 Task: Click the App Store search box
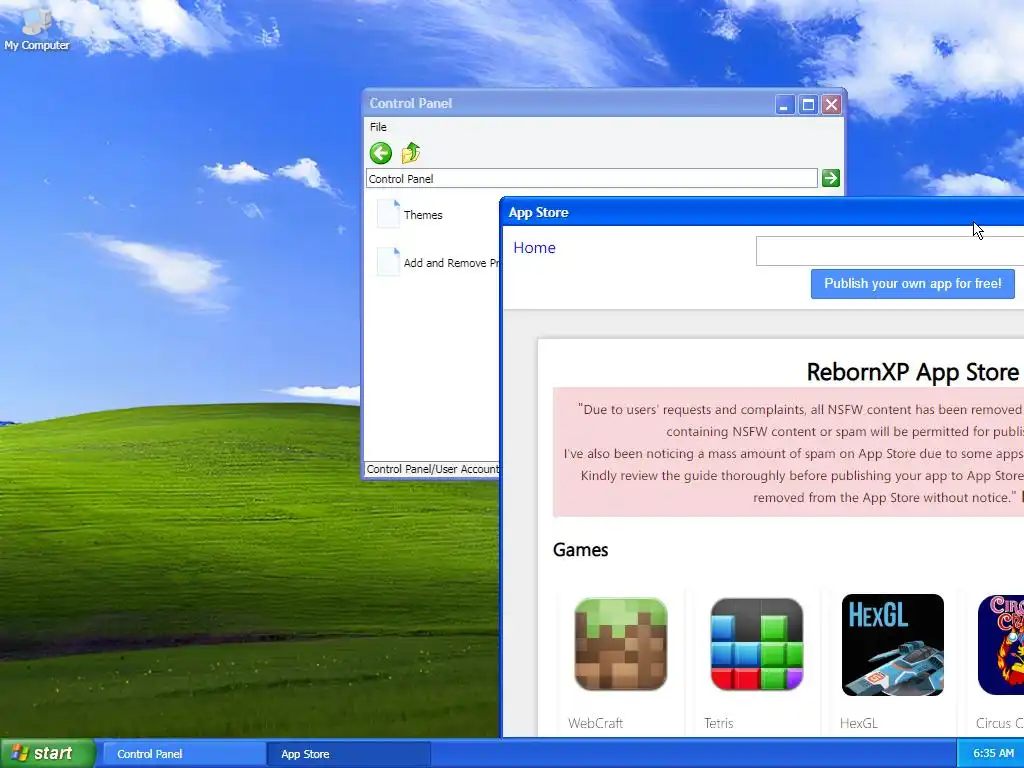tap(889, 251)
